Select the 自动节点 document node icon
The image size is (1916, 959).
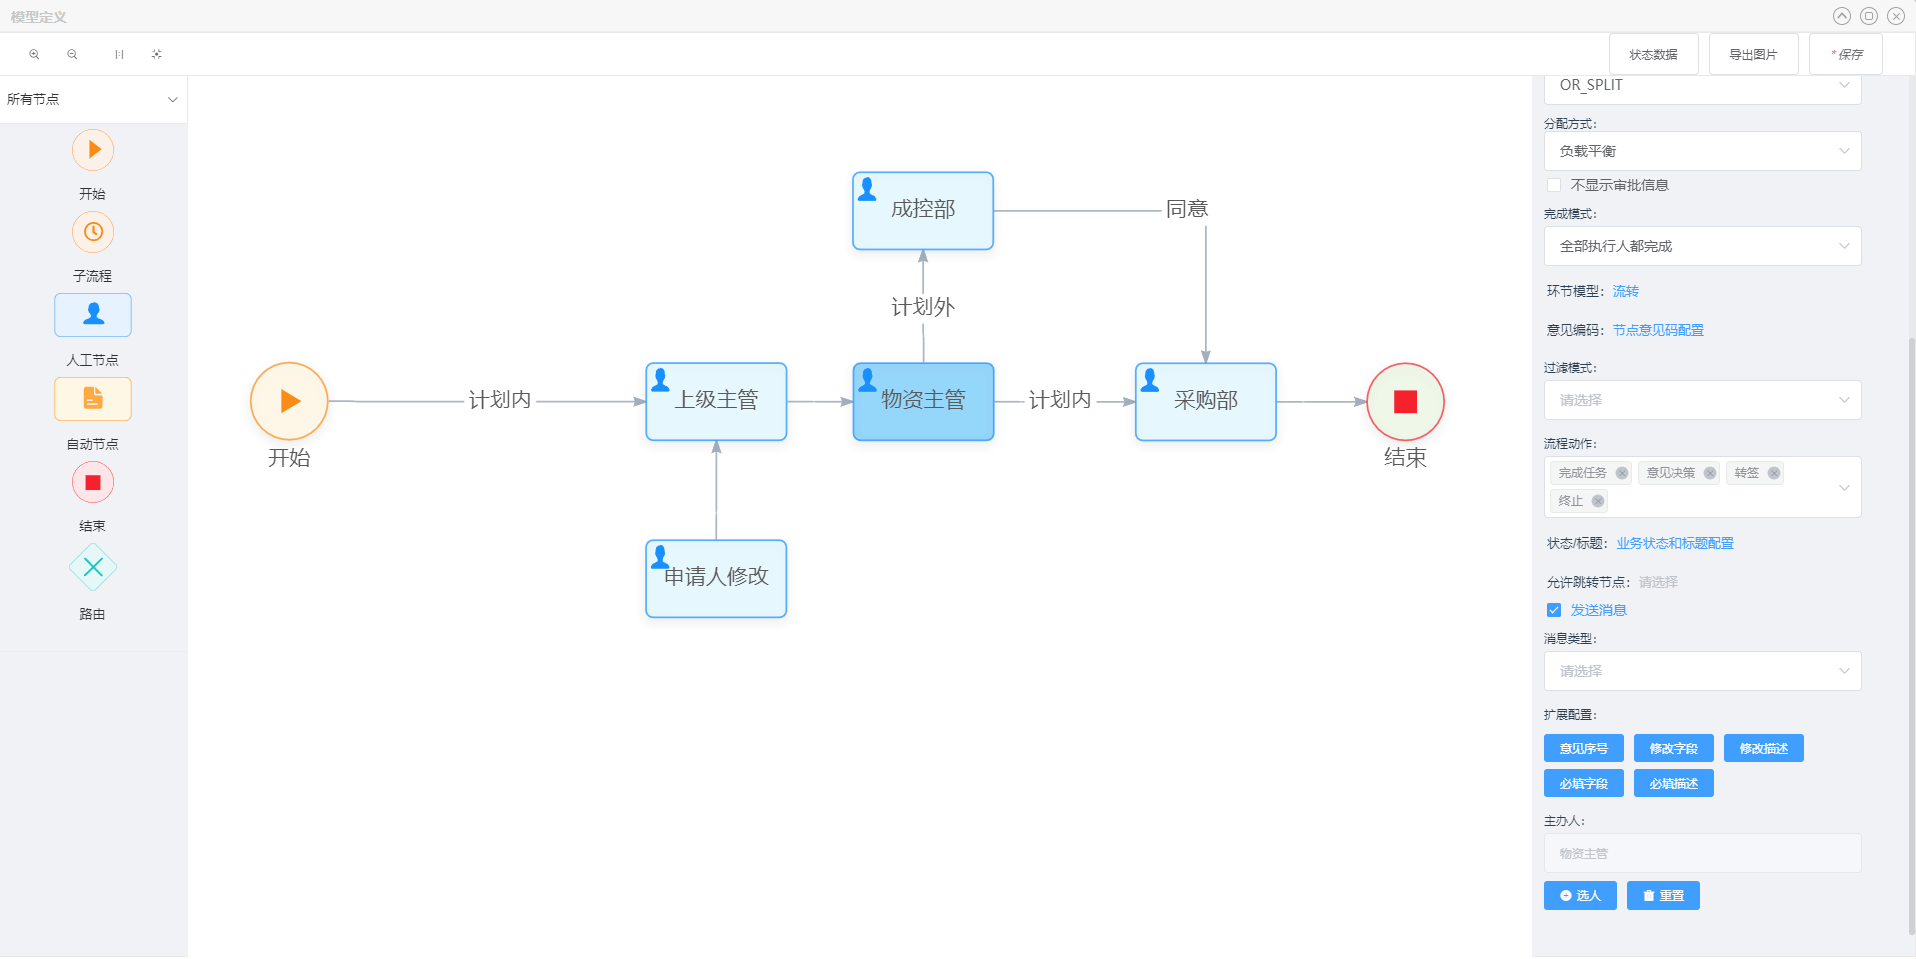93,399
